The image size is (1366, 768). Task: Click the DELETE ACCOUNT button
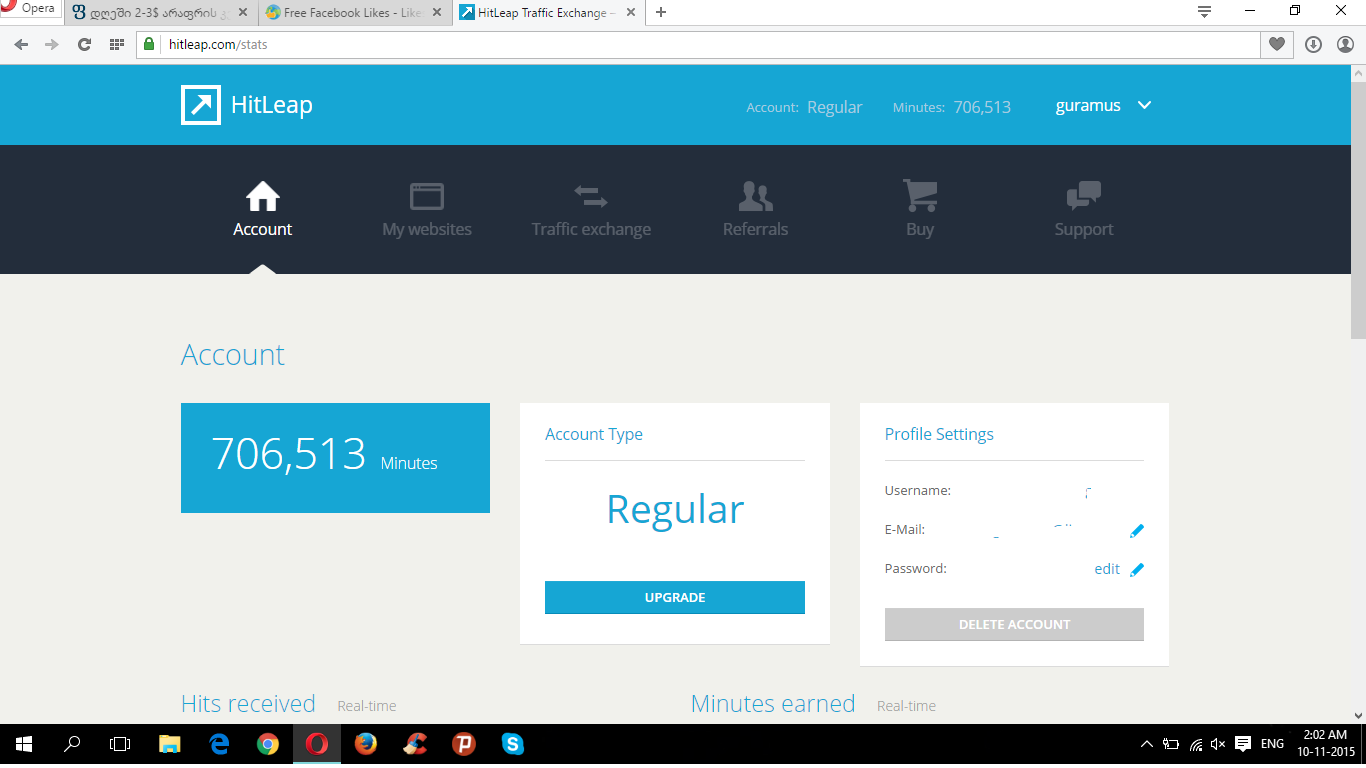click(x=1014, y=624)
